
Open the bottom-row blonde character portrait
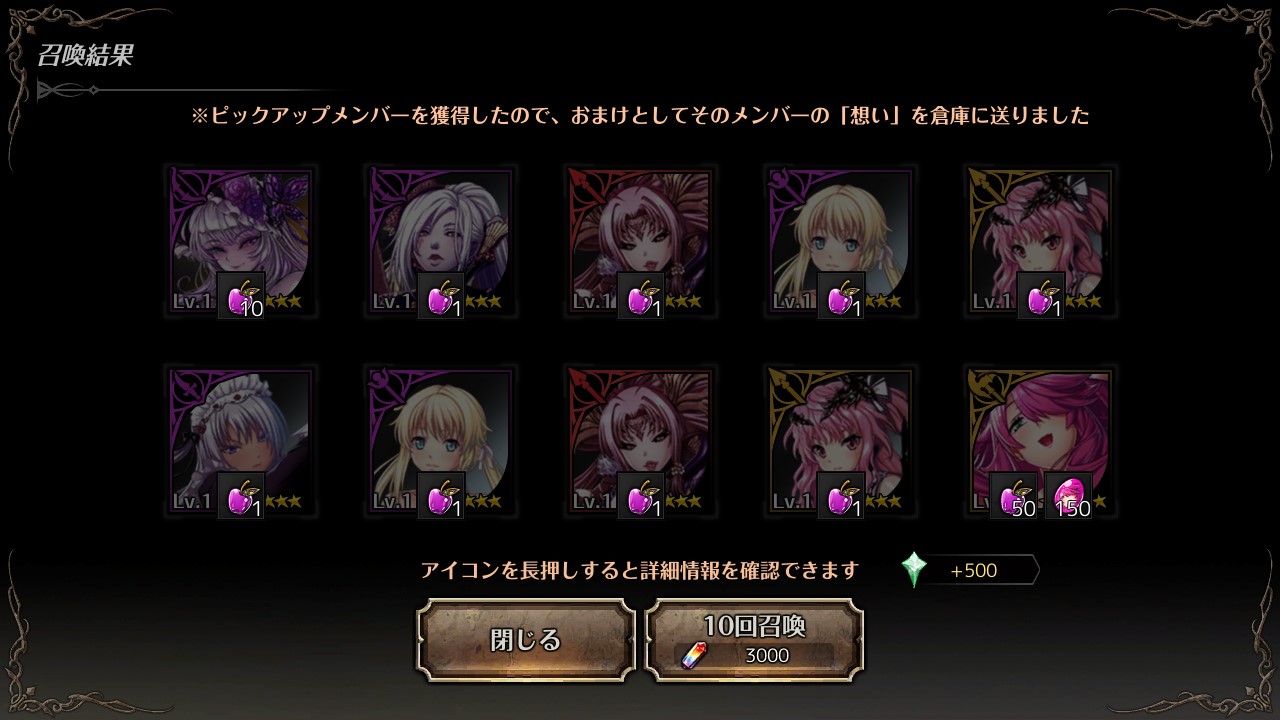coord(441,441)
